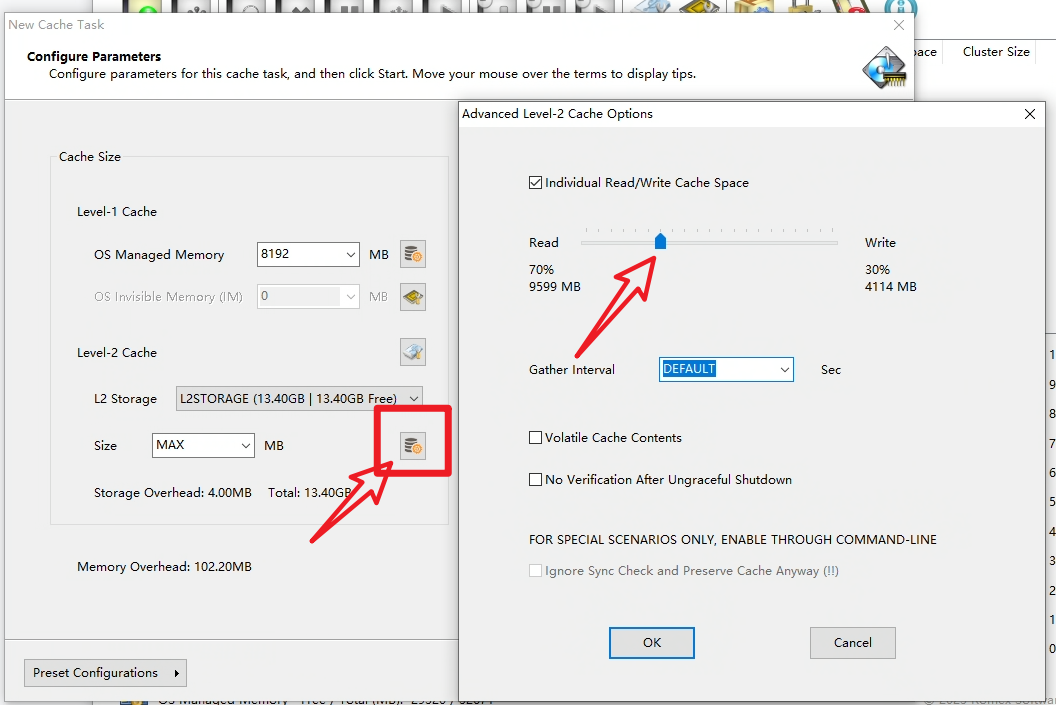The width and height of the screenshot is (1056, 705).
Task: Expand the OS Managed Memory size dropdown
Action: click(350, 255)
